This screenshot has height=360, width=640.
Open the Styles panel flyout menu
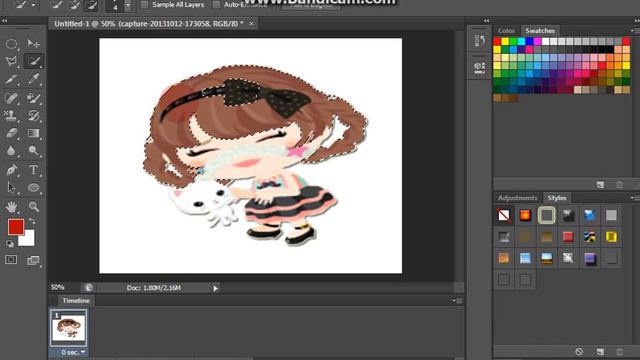click(634, 198)
